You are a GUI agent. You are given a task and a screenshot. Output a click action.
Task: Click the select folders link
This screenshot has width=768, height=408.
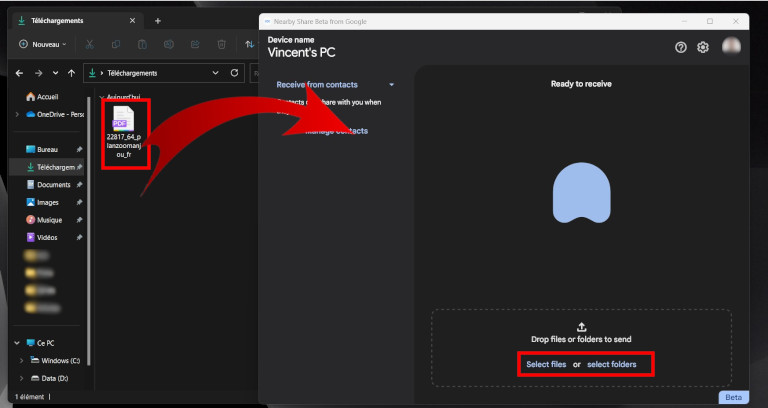[611, 364]
